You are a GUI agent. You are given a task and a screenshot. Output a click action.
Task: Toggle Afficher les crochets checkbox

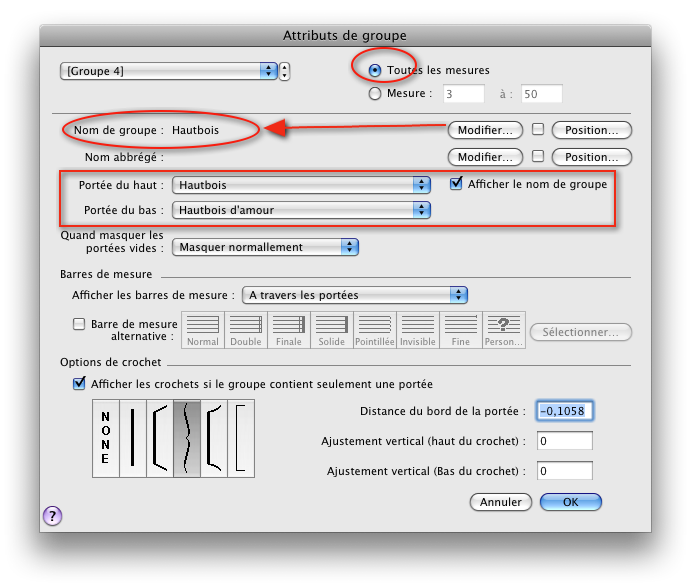[79, 384]
